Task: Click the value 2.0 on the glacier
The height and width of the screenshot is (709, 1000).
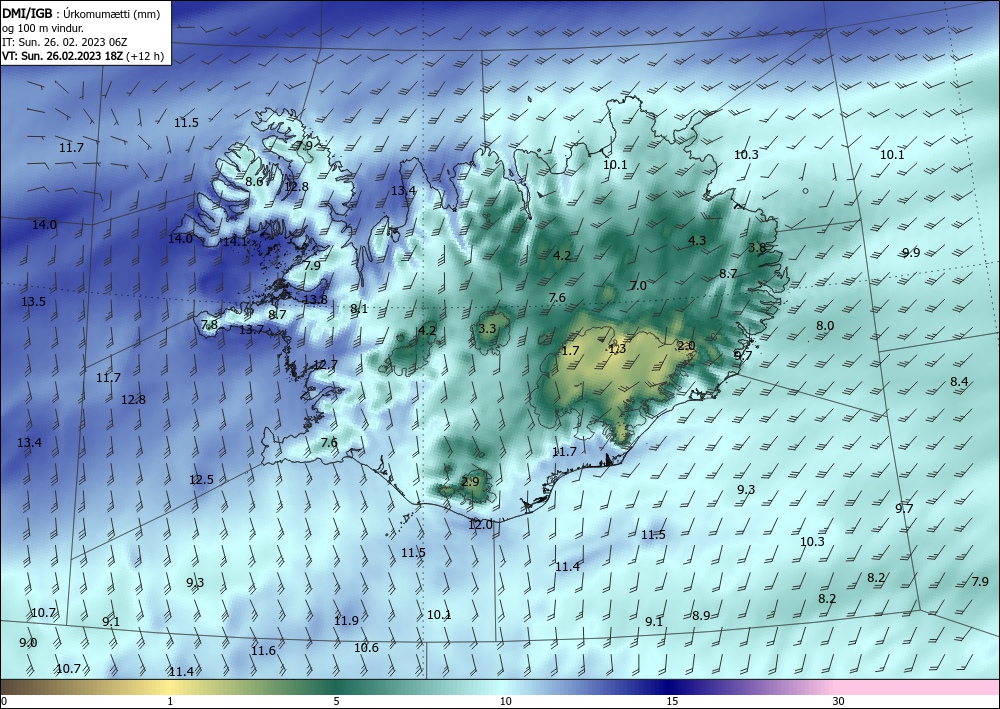Action: click(x=686, y=346)
